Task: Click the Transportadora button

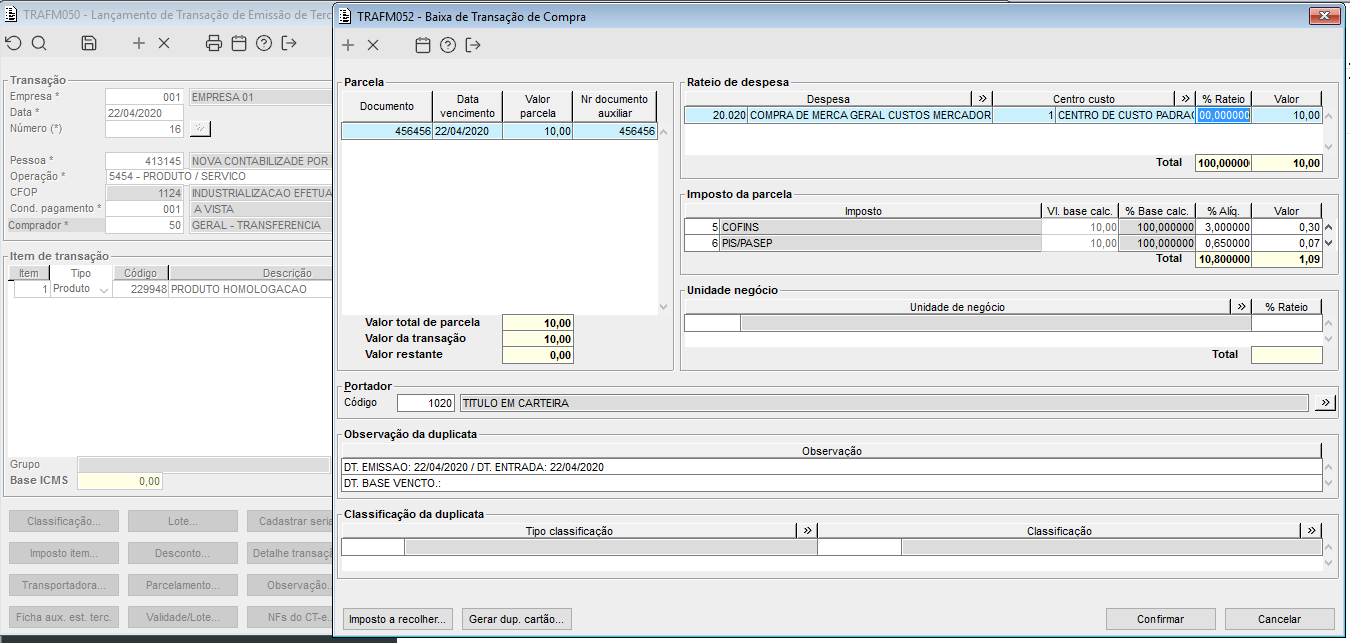Action: [64, 585]
